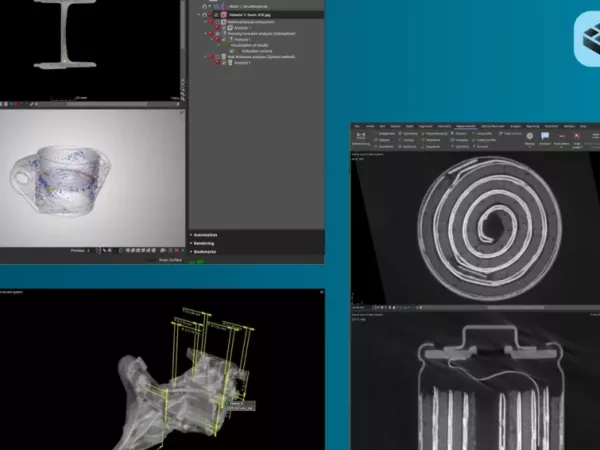Expand the Automation panel section
The image size is (600, 450).
[205, 235]
